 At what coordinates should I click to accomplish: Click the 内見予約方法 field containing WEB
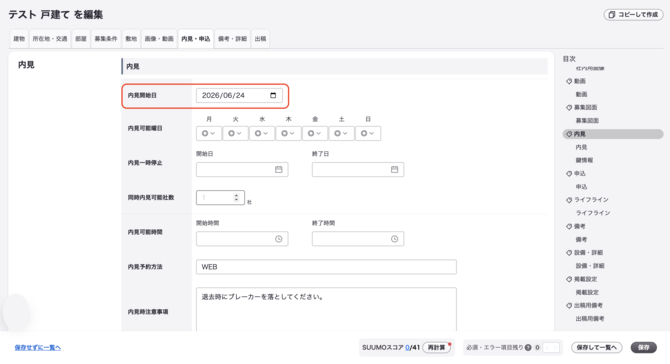[x=326, y=267]
